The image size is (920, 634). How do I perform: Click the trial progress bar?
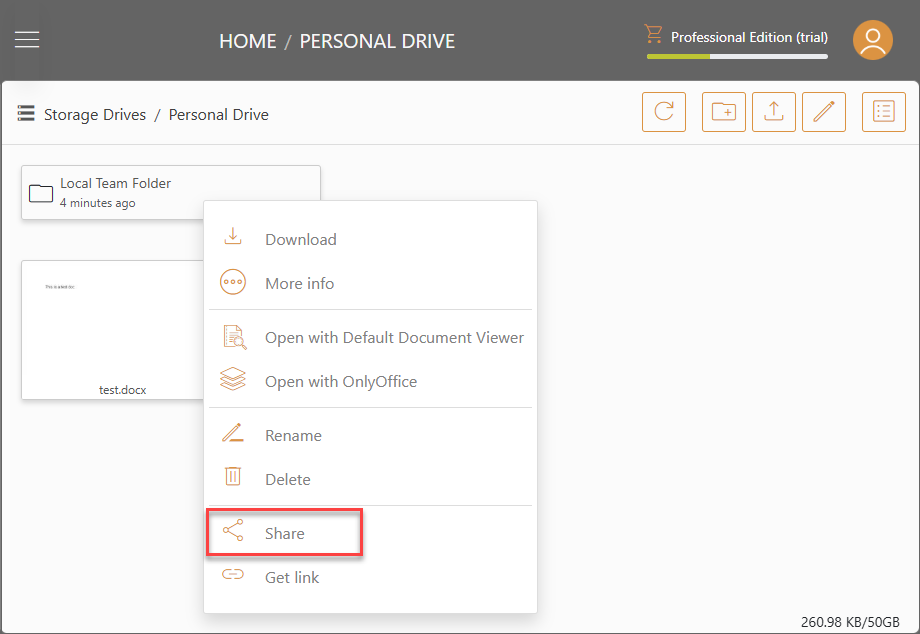[x=737, y=57]
